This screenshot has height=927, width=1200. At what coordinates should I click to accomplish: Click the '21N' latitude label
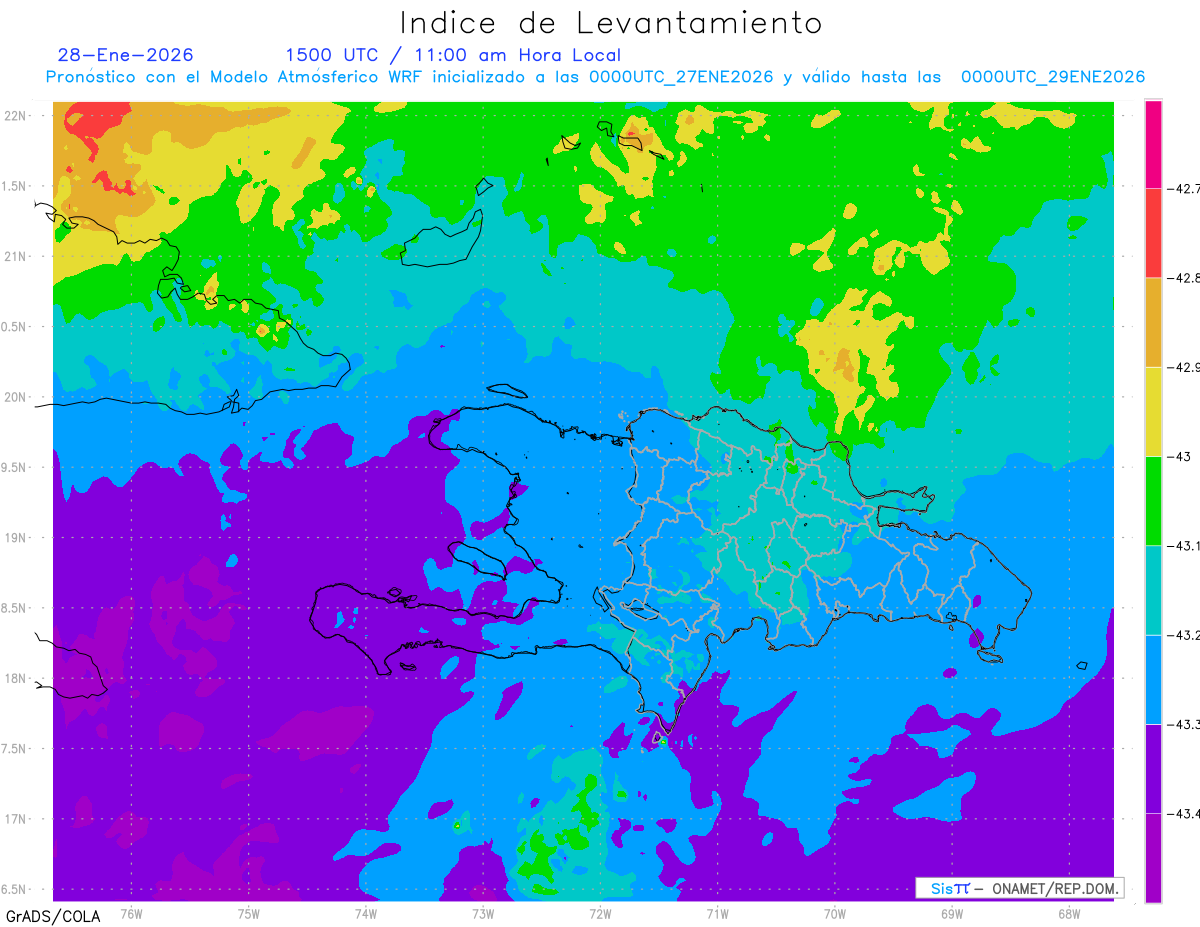[15, 256]
